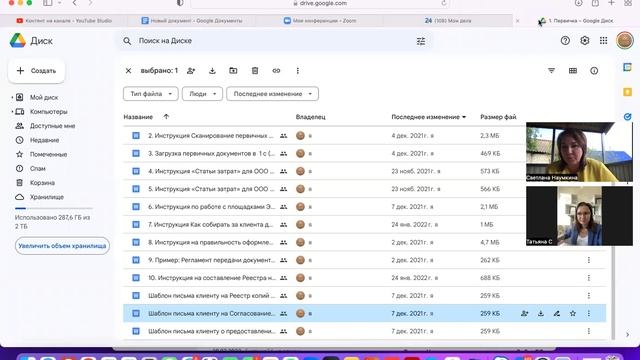Image resolution: width=640 pixels, height=360 pixels.
Task: Open Calendar in side panel
Action: pos(627,67)
